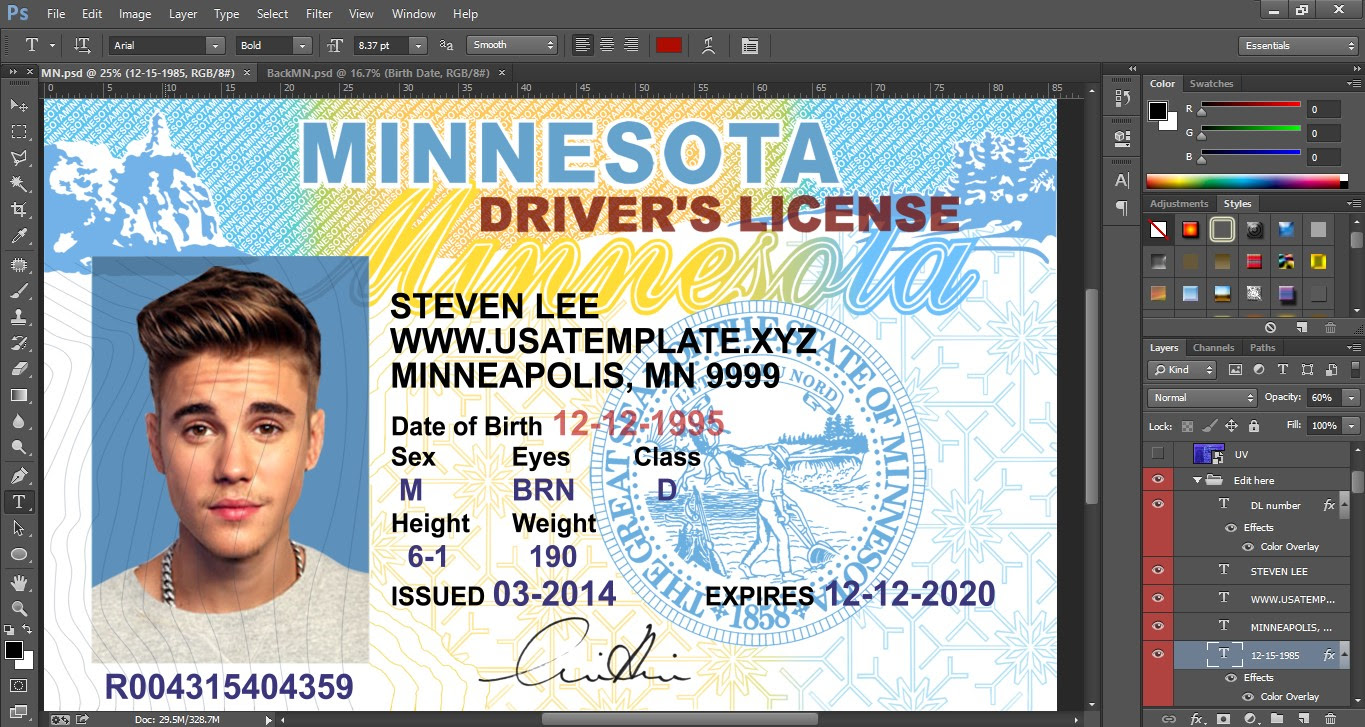Viewport: 1365px width, 727px height.
Task: Open the layer Kind filter dropdown
Action: point(1183,370)
